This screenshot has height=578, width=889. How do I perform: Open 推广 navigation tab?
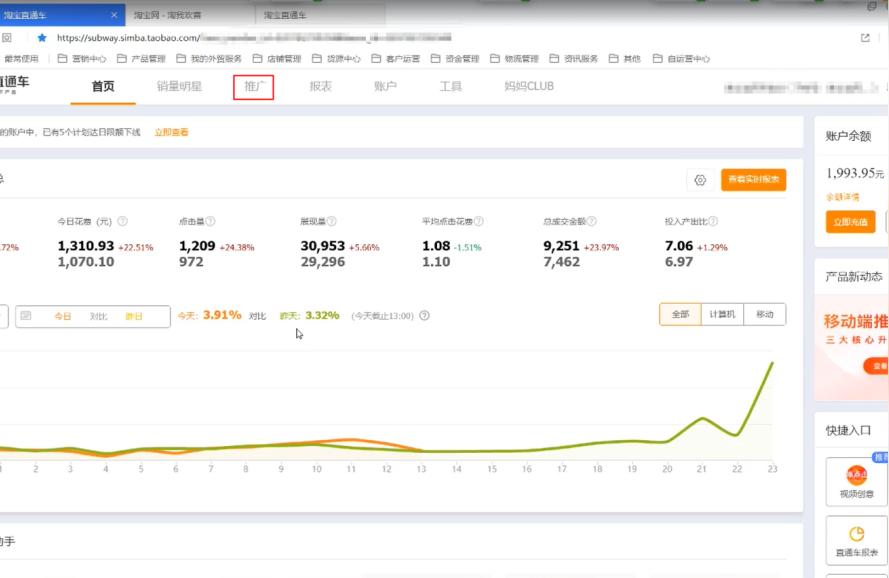click(x=253, y=87)
